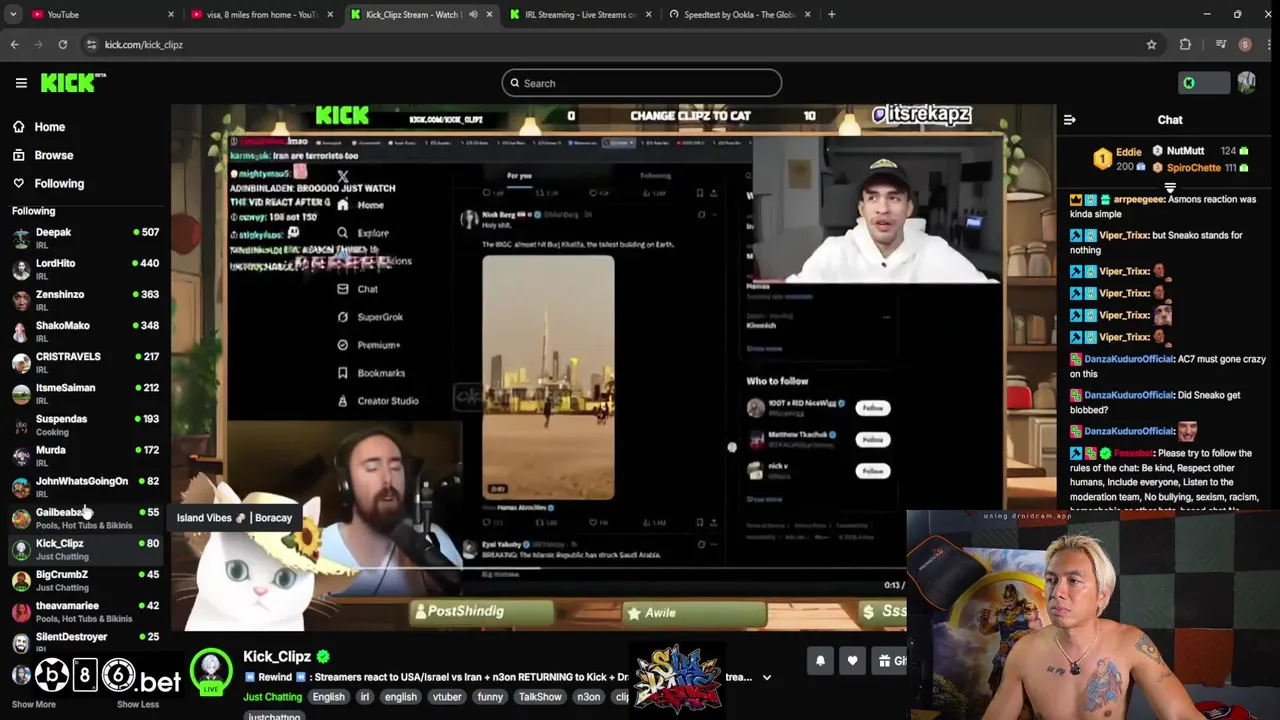This screenshot has width=1280, height=720.
Task: Click the TalkShow tag
Action: 540,697
